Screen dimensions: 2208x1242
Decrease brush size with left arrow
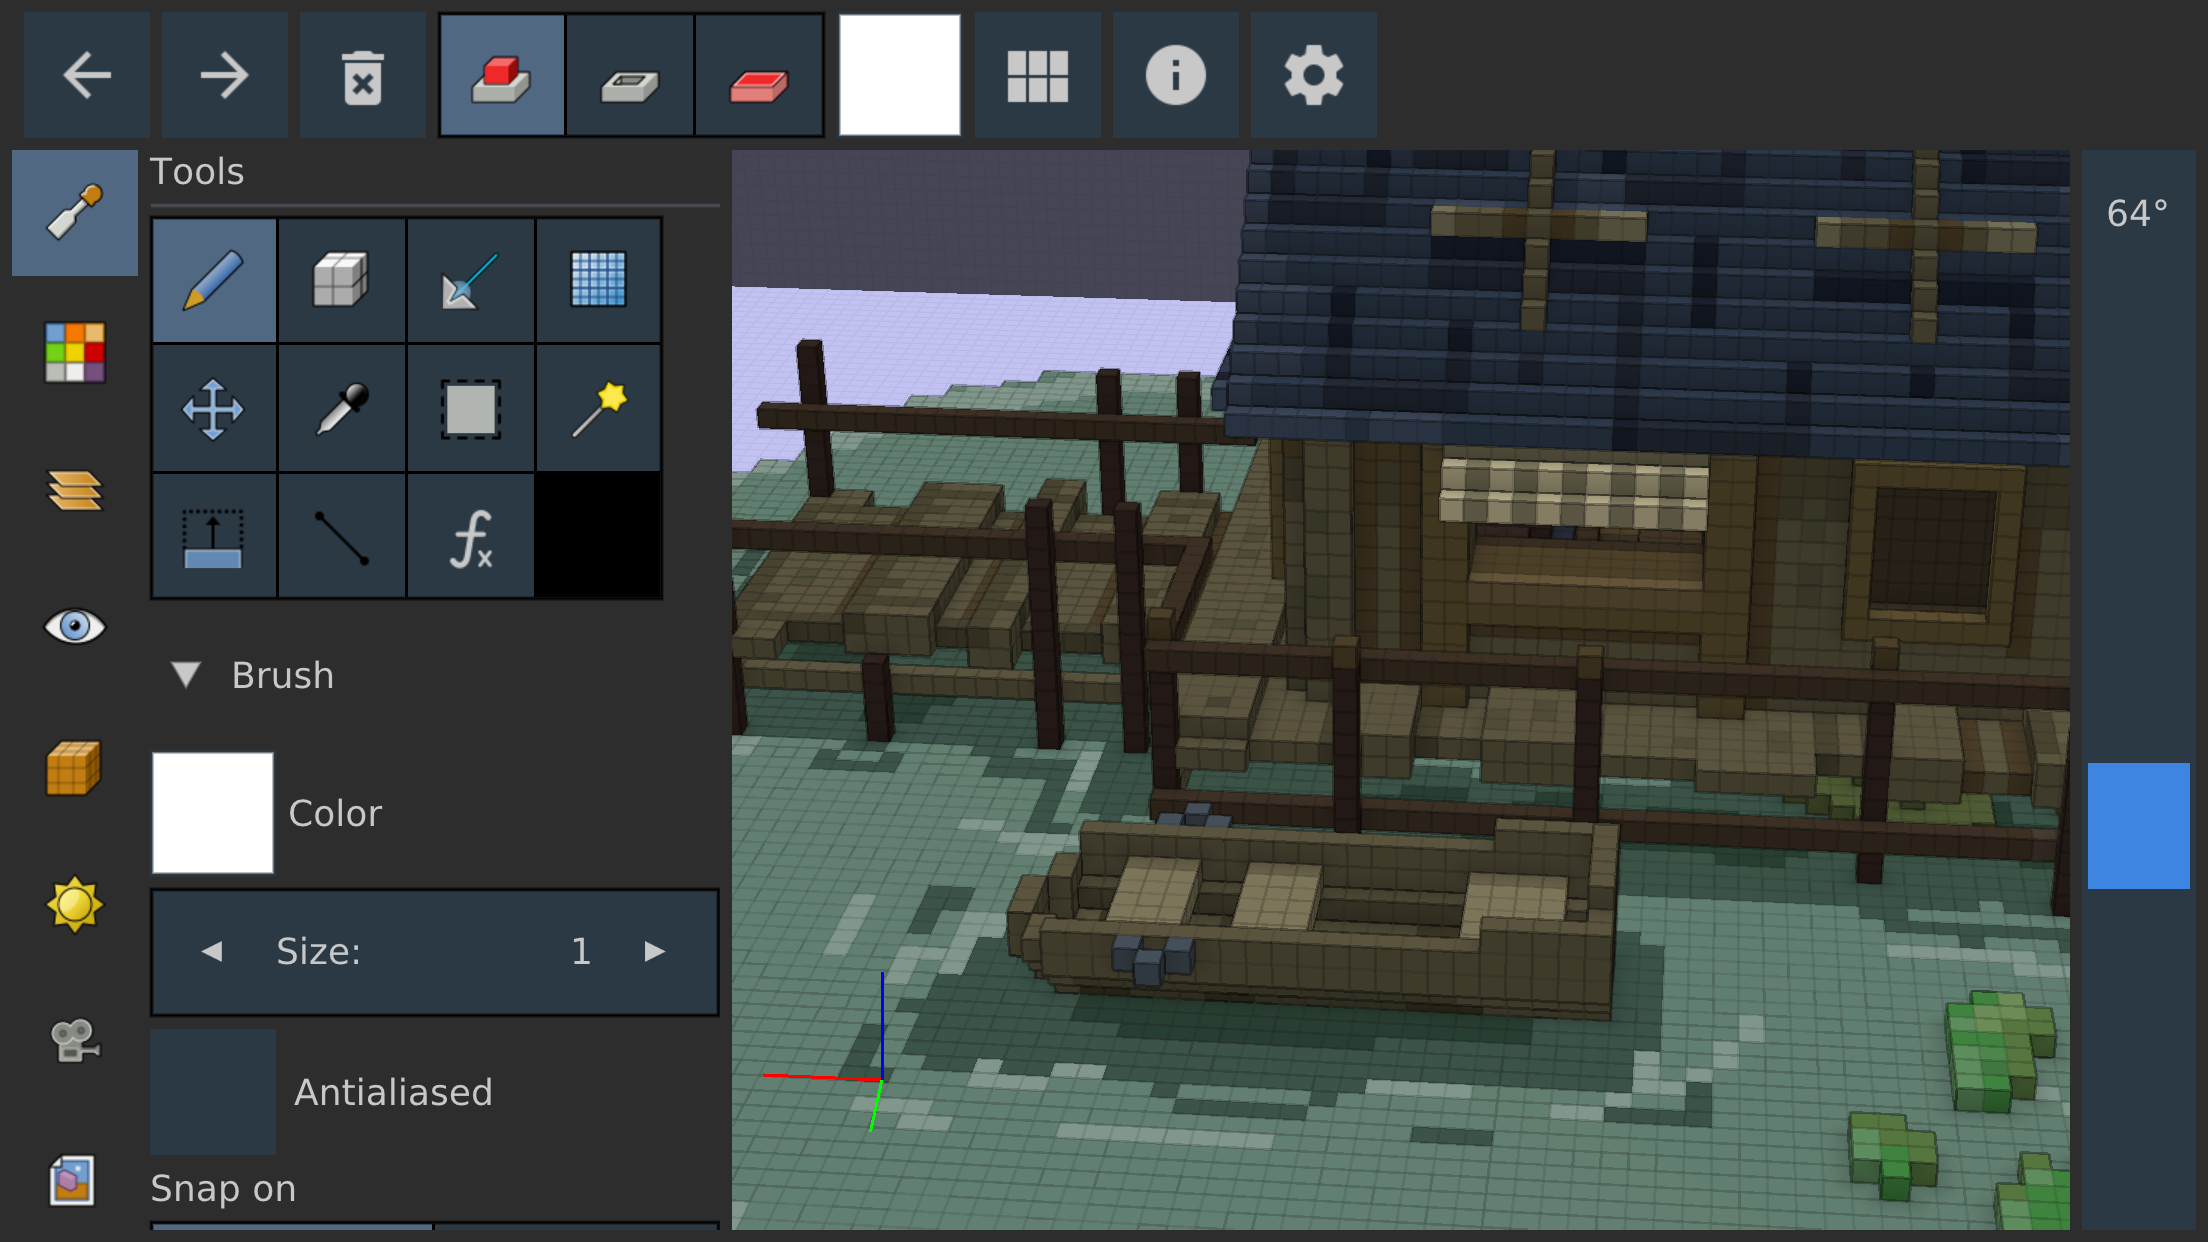(x=212, y=951)
